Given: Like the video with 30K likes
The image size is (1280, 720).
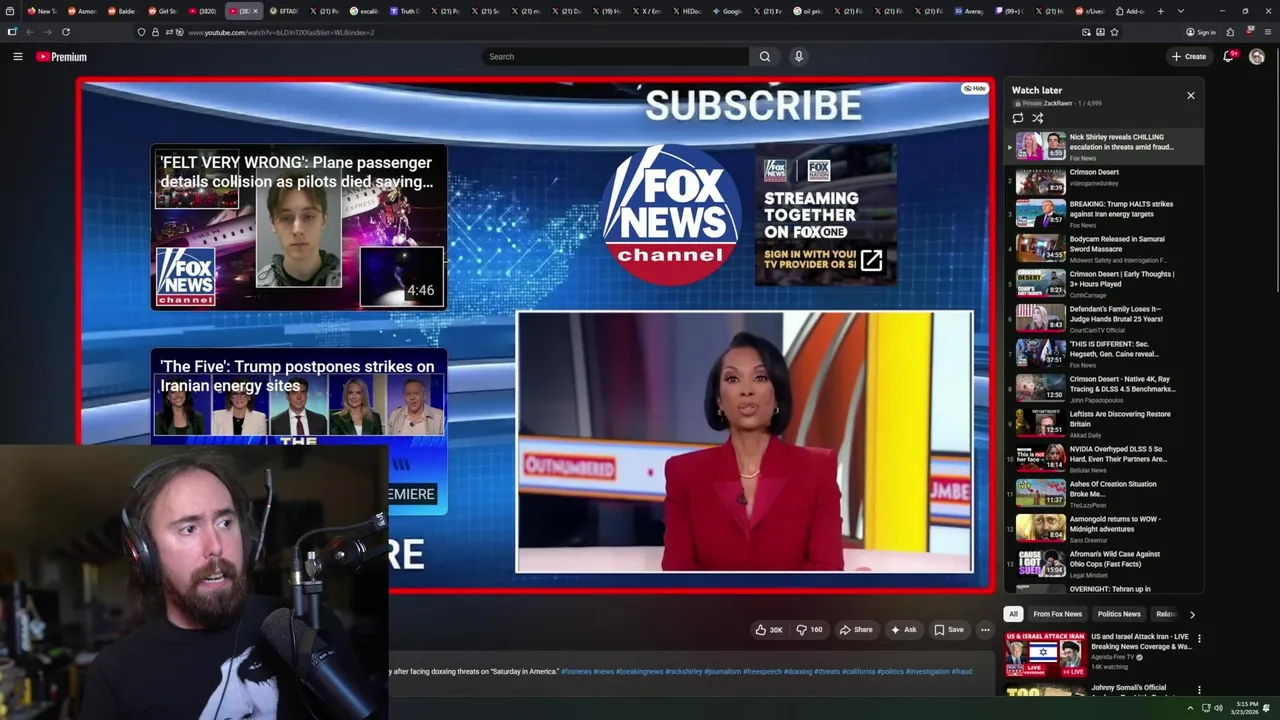Looking at the screenshot, I should click(x=769, y=630).
